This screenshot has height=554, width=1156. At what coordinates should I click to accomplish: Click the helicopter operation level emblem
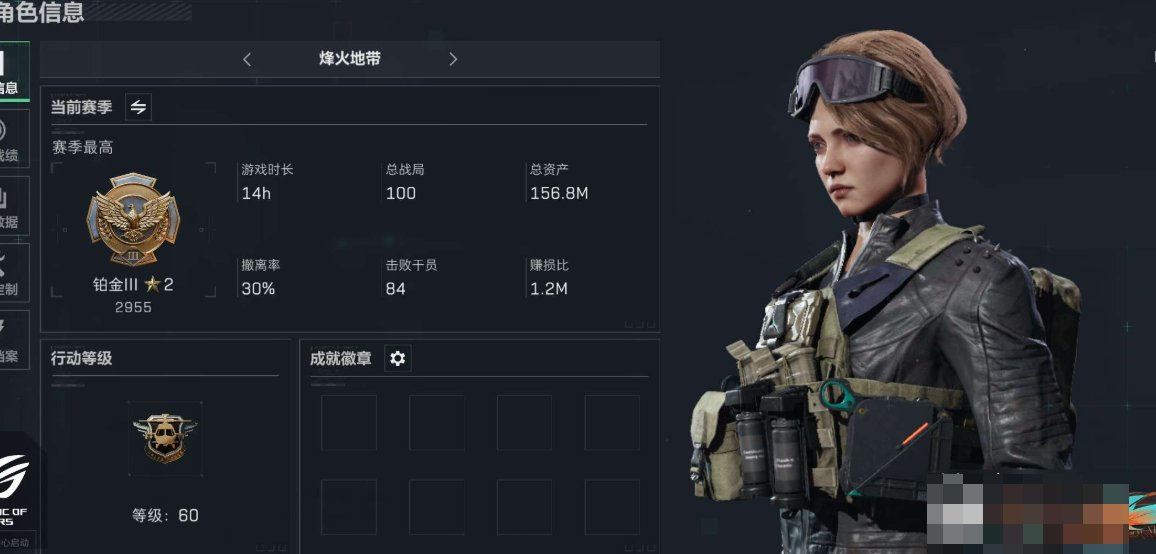pyautogui.click(x=164, y=438)
